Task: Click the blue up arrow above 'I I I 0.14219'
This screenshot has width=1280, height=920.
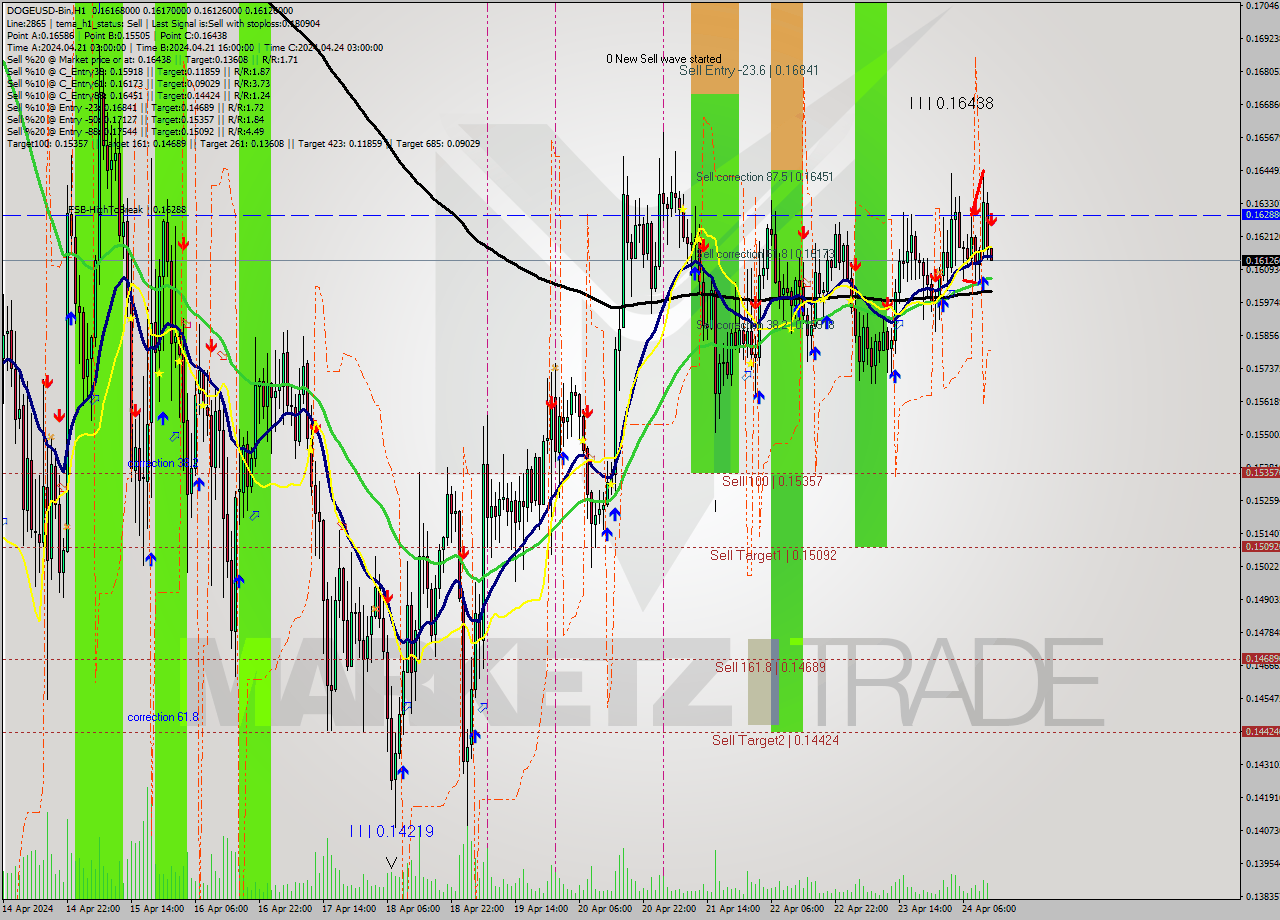Action: [x=402, y=771]
